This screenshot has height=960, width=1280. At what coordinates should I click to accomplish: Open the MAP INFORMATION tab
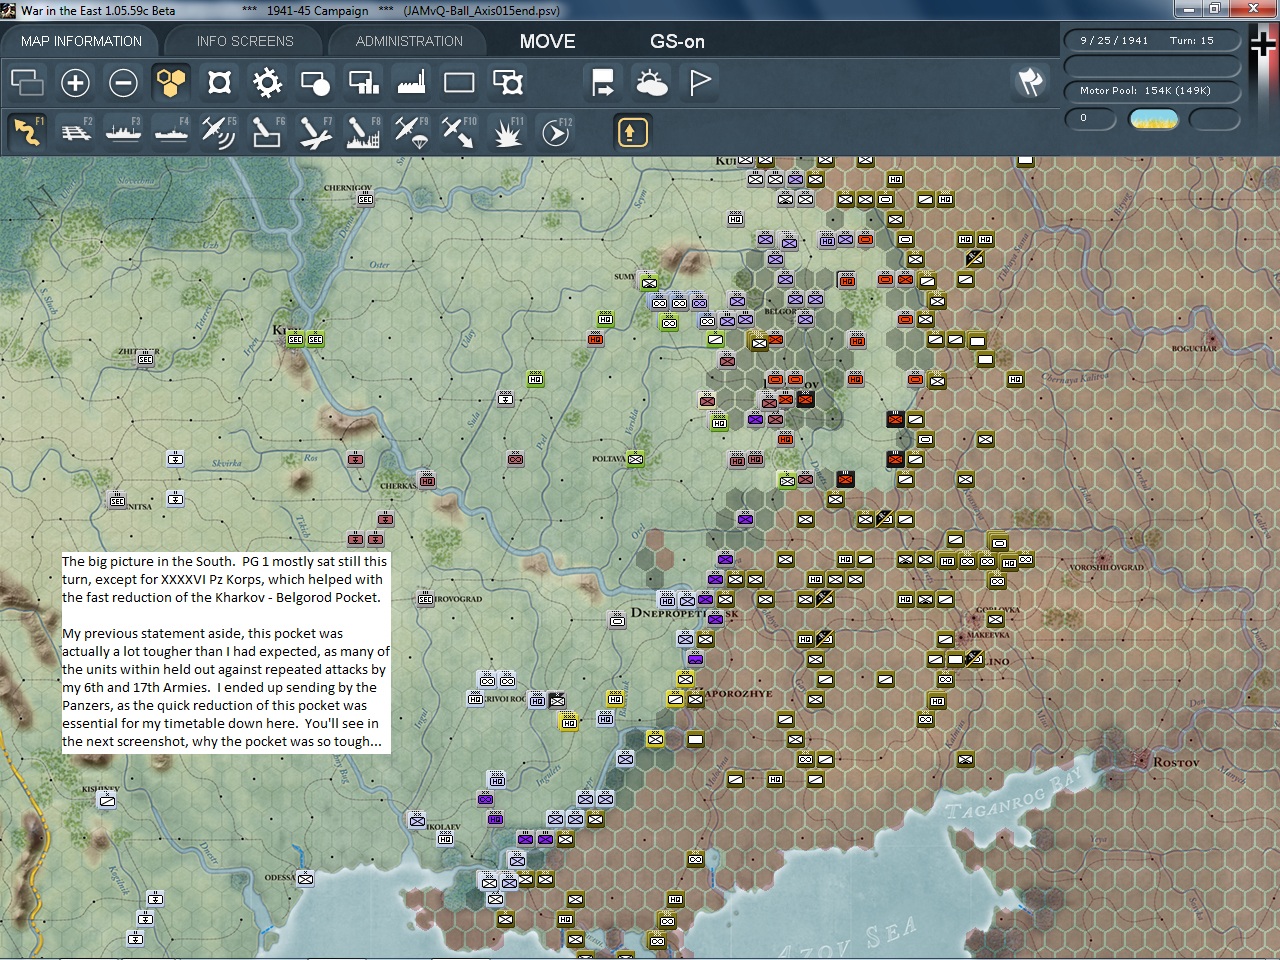tap(81, 41)
